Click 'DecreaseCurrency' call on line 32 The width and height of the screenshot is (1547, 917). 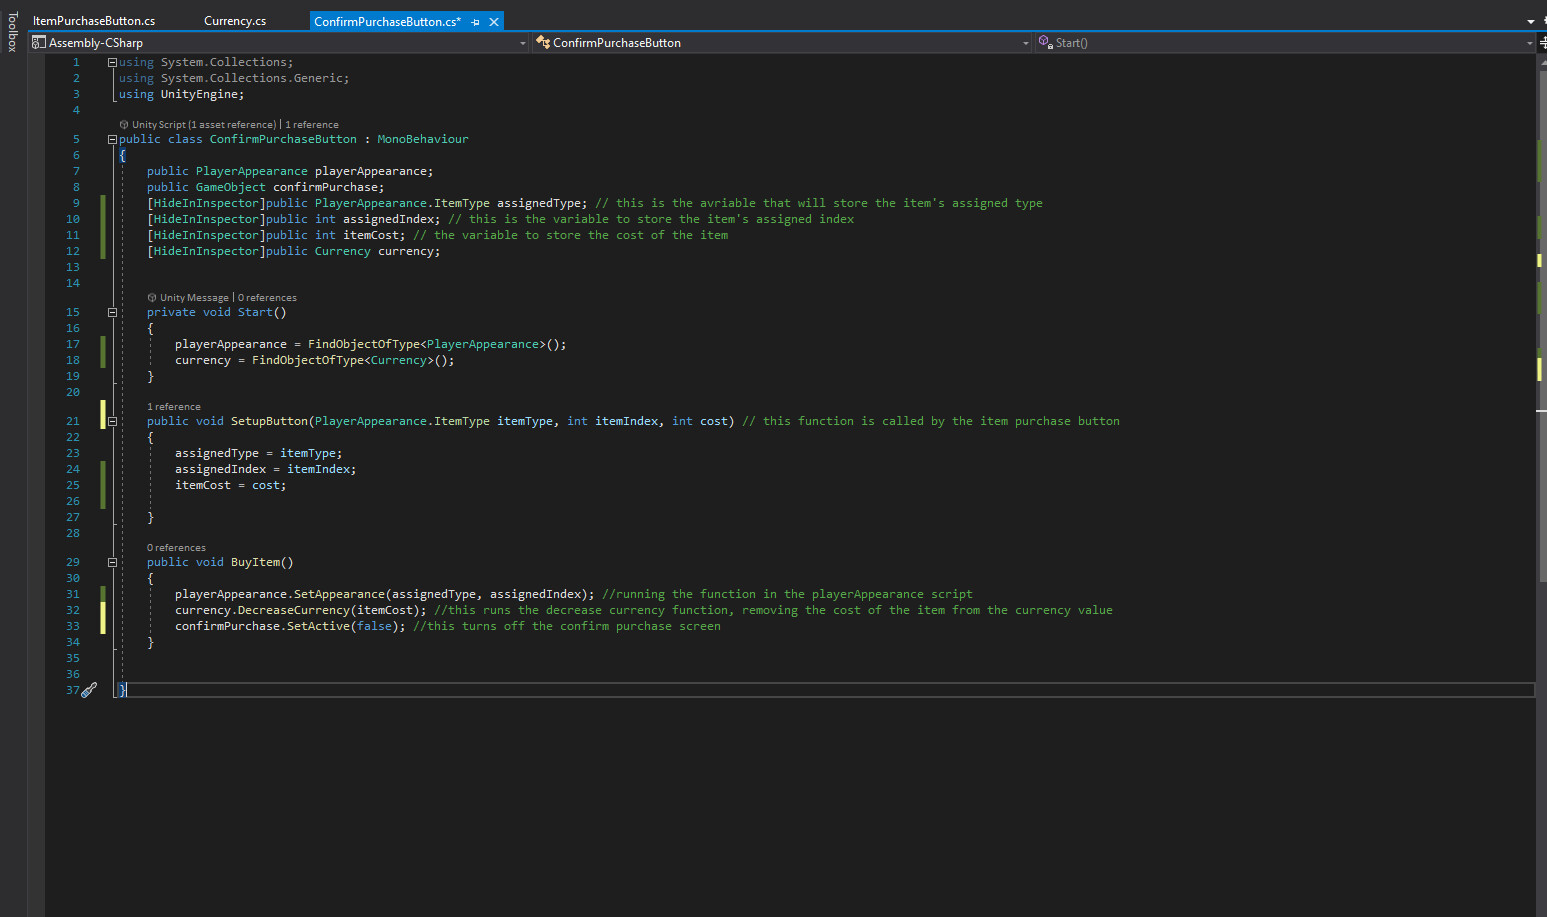click(x=294, y=610)
